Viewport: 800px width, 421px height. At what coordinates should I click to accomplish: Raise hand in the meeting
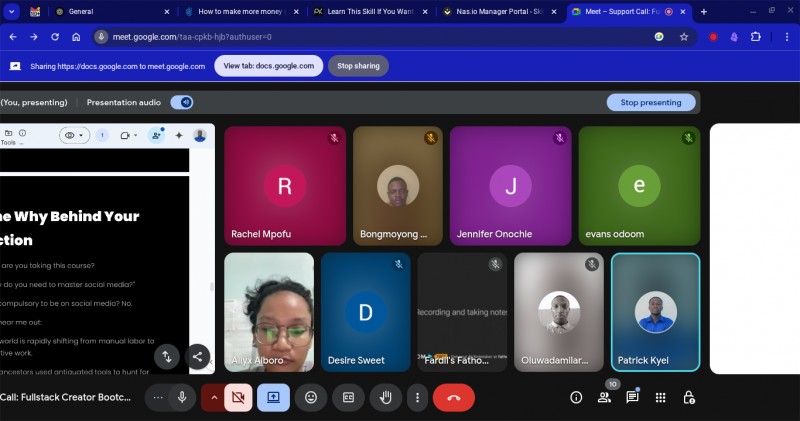[x=386, y=398]
